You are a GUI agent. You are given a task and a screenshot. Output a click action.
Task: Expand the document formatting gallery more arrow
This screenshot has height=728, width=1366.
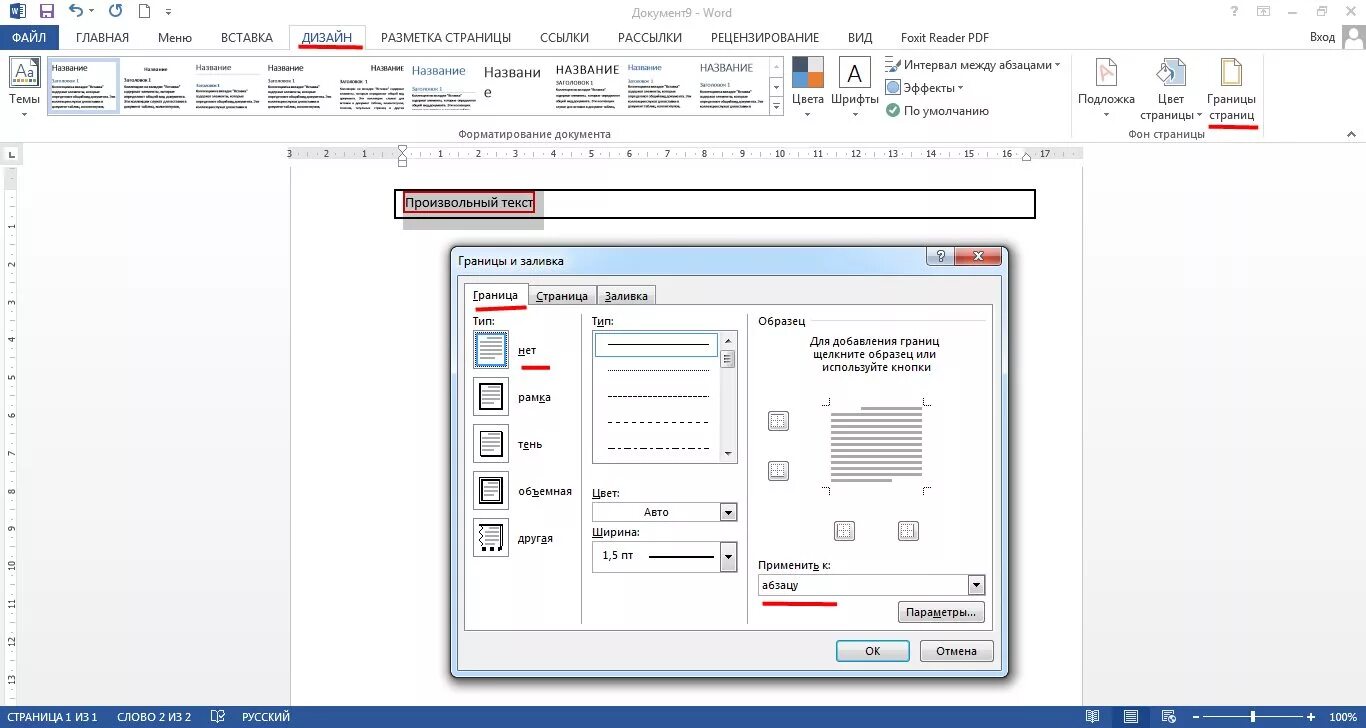(776, 106)
